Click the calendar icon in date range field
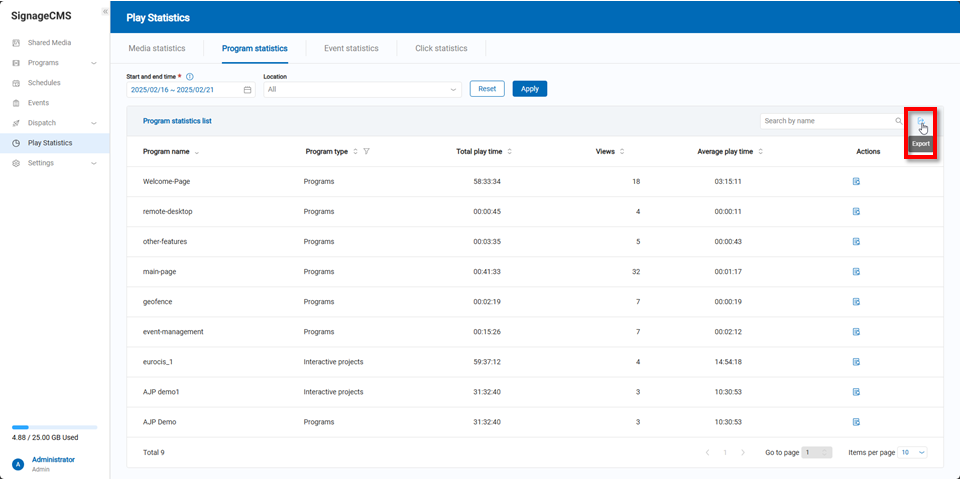Screen dimensions: 960x480 (x=247, y=89)
